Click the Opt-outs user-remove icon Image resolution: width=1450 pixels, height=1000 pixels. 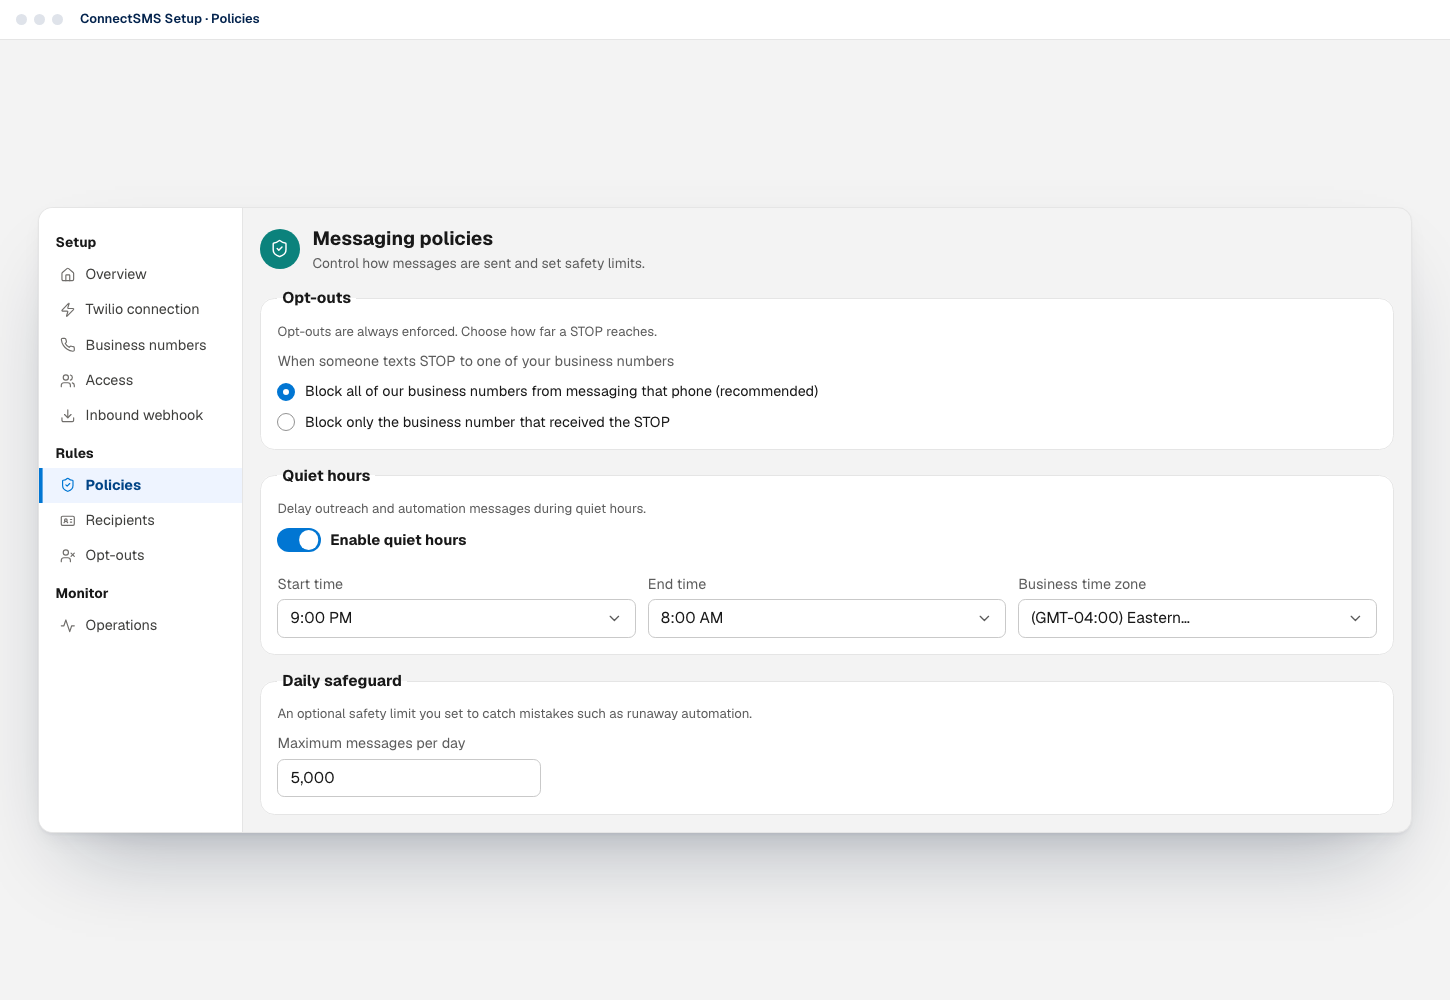click(x=68, y=556)
